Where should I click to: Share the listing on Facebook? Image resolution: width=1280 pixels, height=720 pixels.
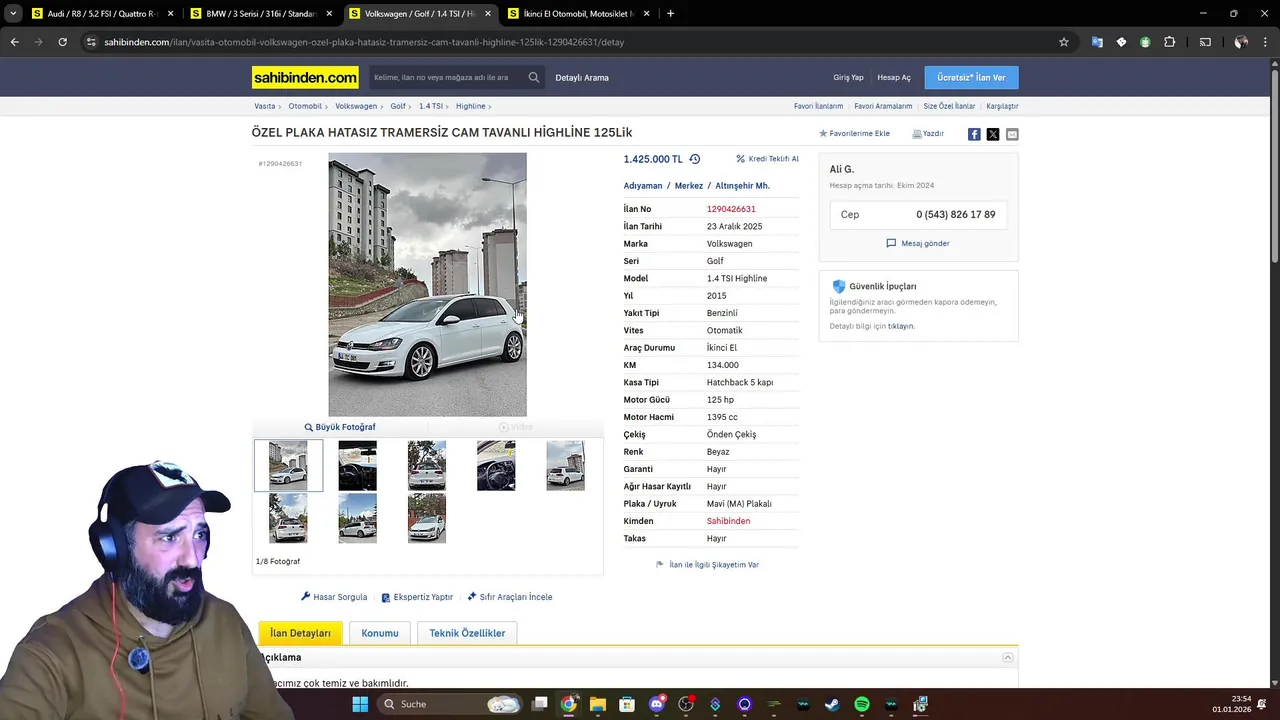(974, 134)
